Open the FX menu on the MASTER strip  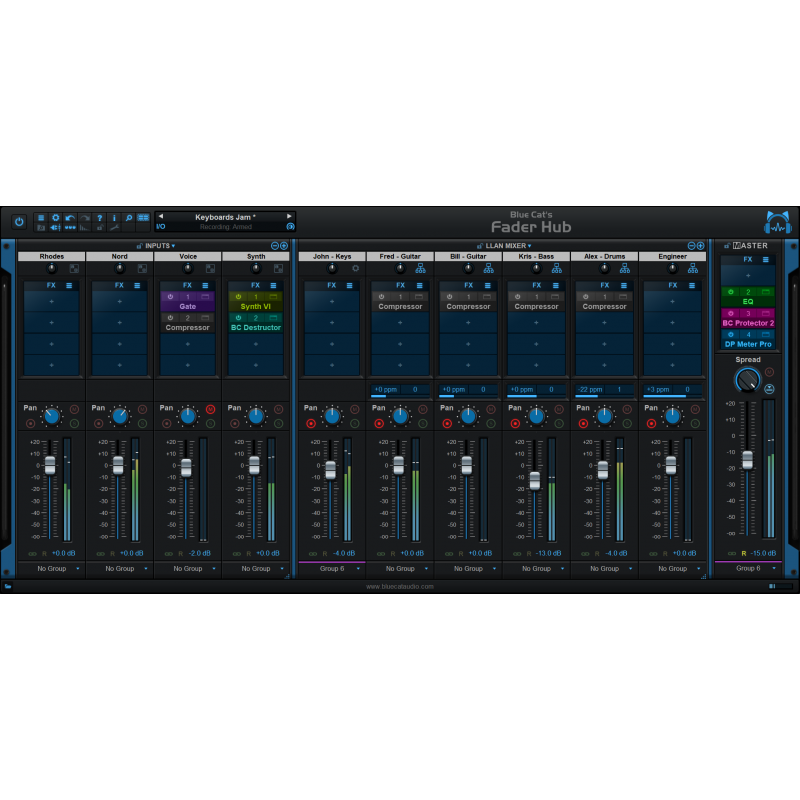[x=766, y=260]
